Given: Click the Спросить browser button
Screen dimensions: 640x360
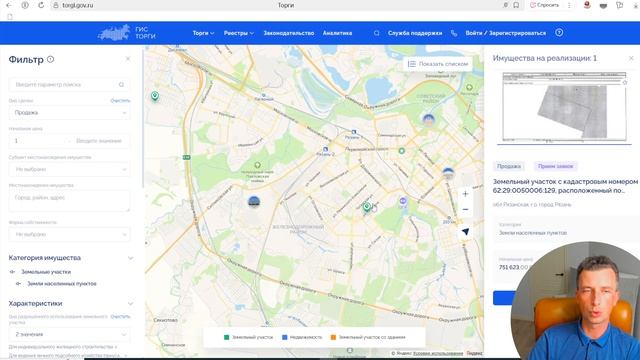Looking at the screenshot, I should coord(544,5).
